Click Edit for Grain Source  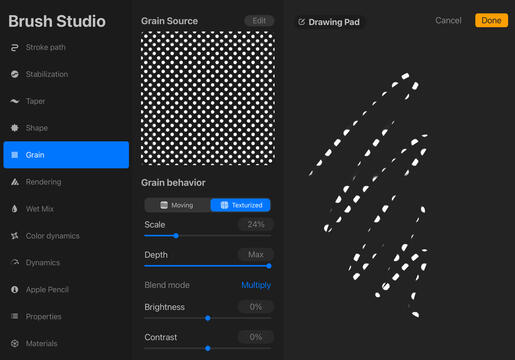tap(259, 21)
